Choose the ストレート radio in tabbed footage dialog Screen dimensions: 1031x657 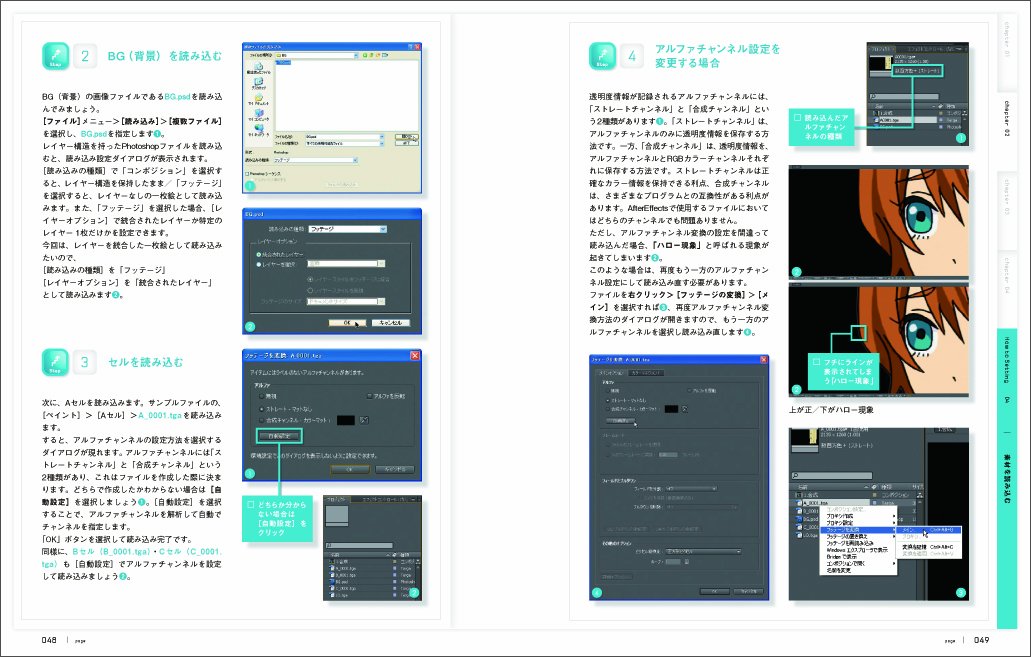point(607,400)
